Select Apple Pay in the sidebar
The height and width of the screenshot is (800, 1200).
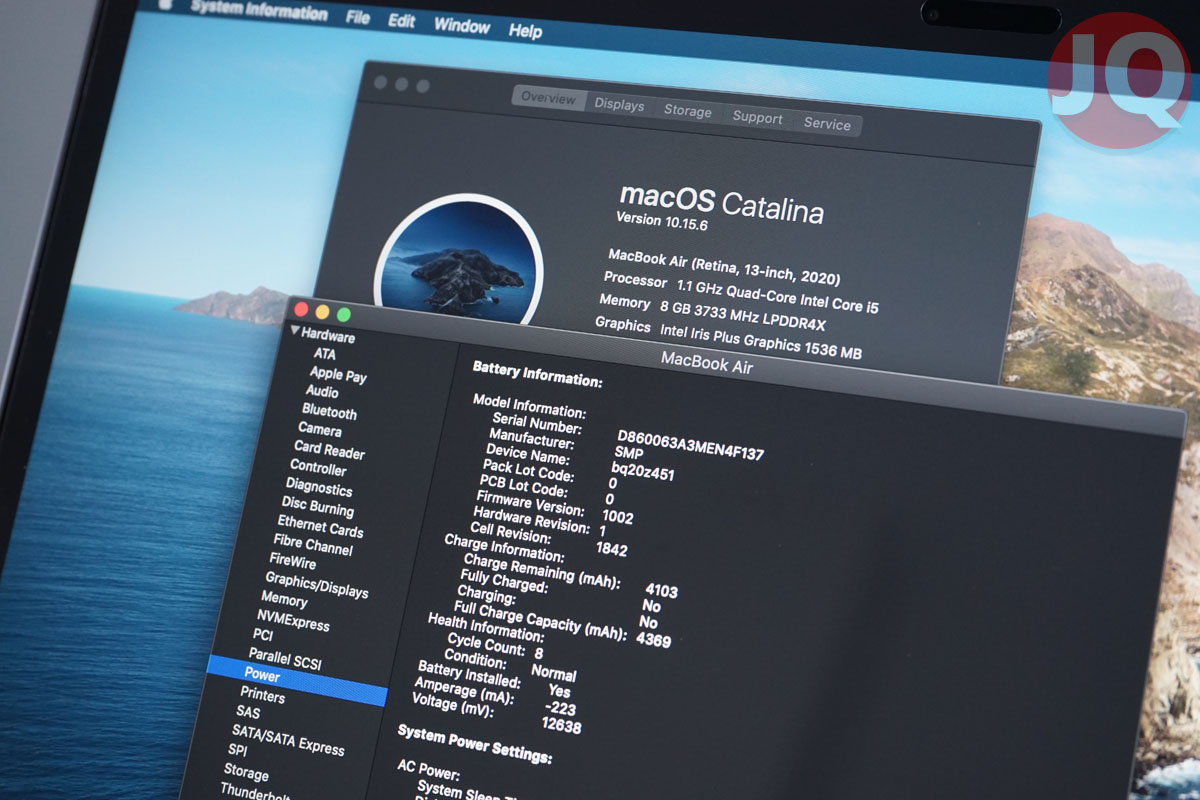pyautogui.click(x=338, y=375)
